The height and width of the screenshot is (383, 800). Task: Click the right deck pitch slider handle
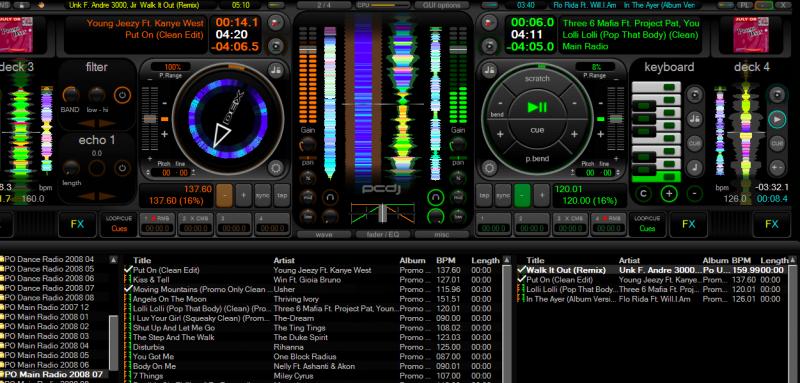coord(616,119)
